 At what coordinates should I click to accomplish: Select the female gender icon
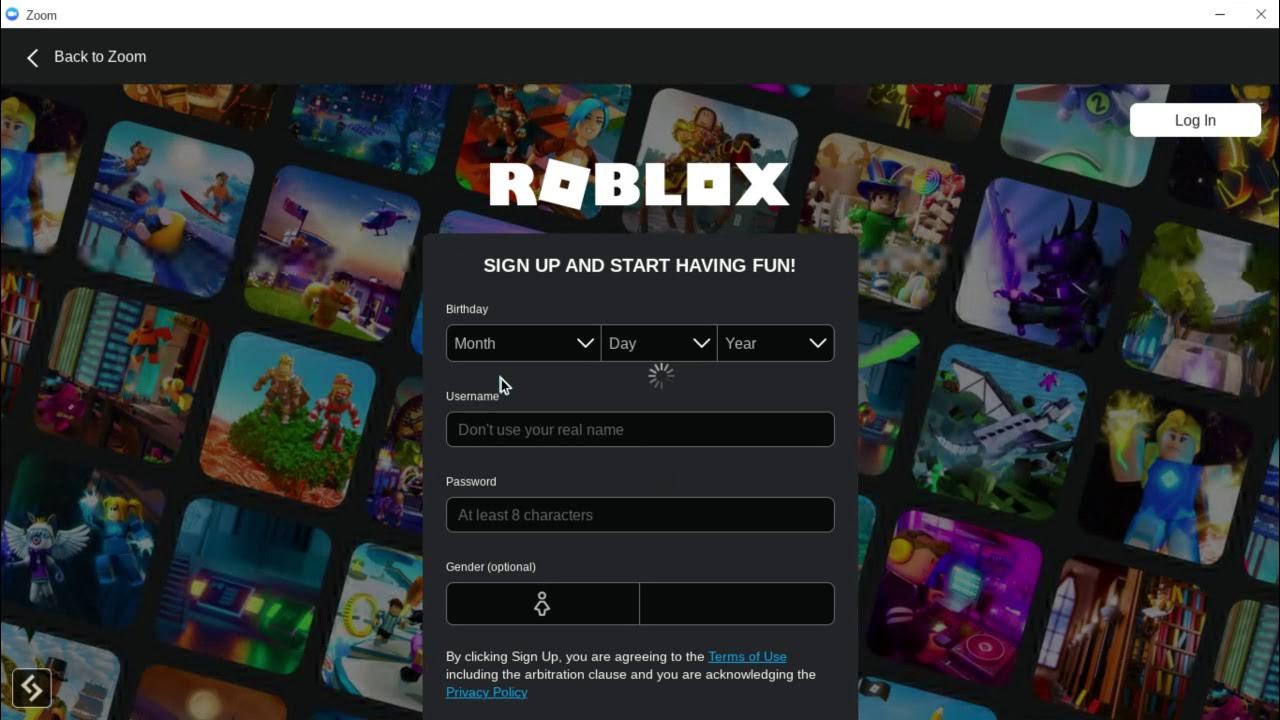click(542, 604)
